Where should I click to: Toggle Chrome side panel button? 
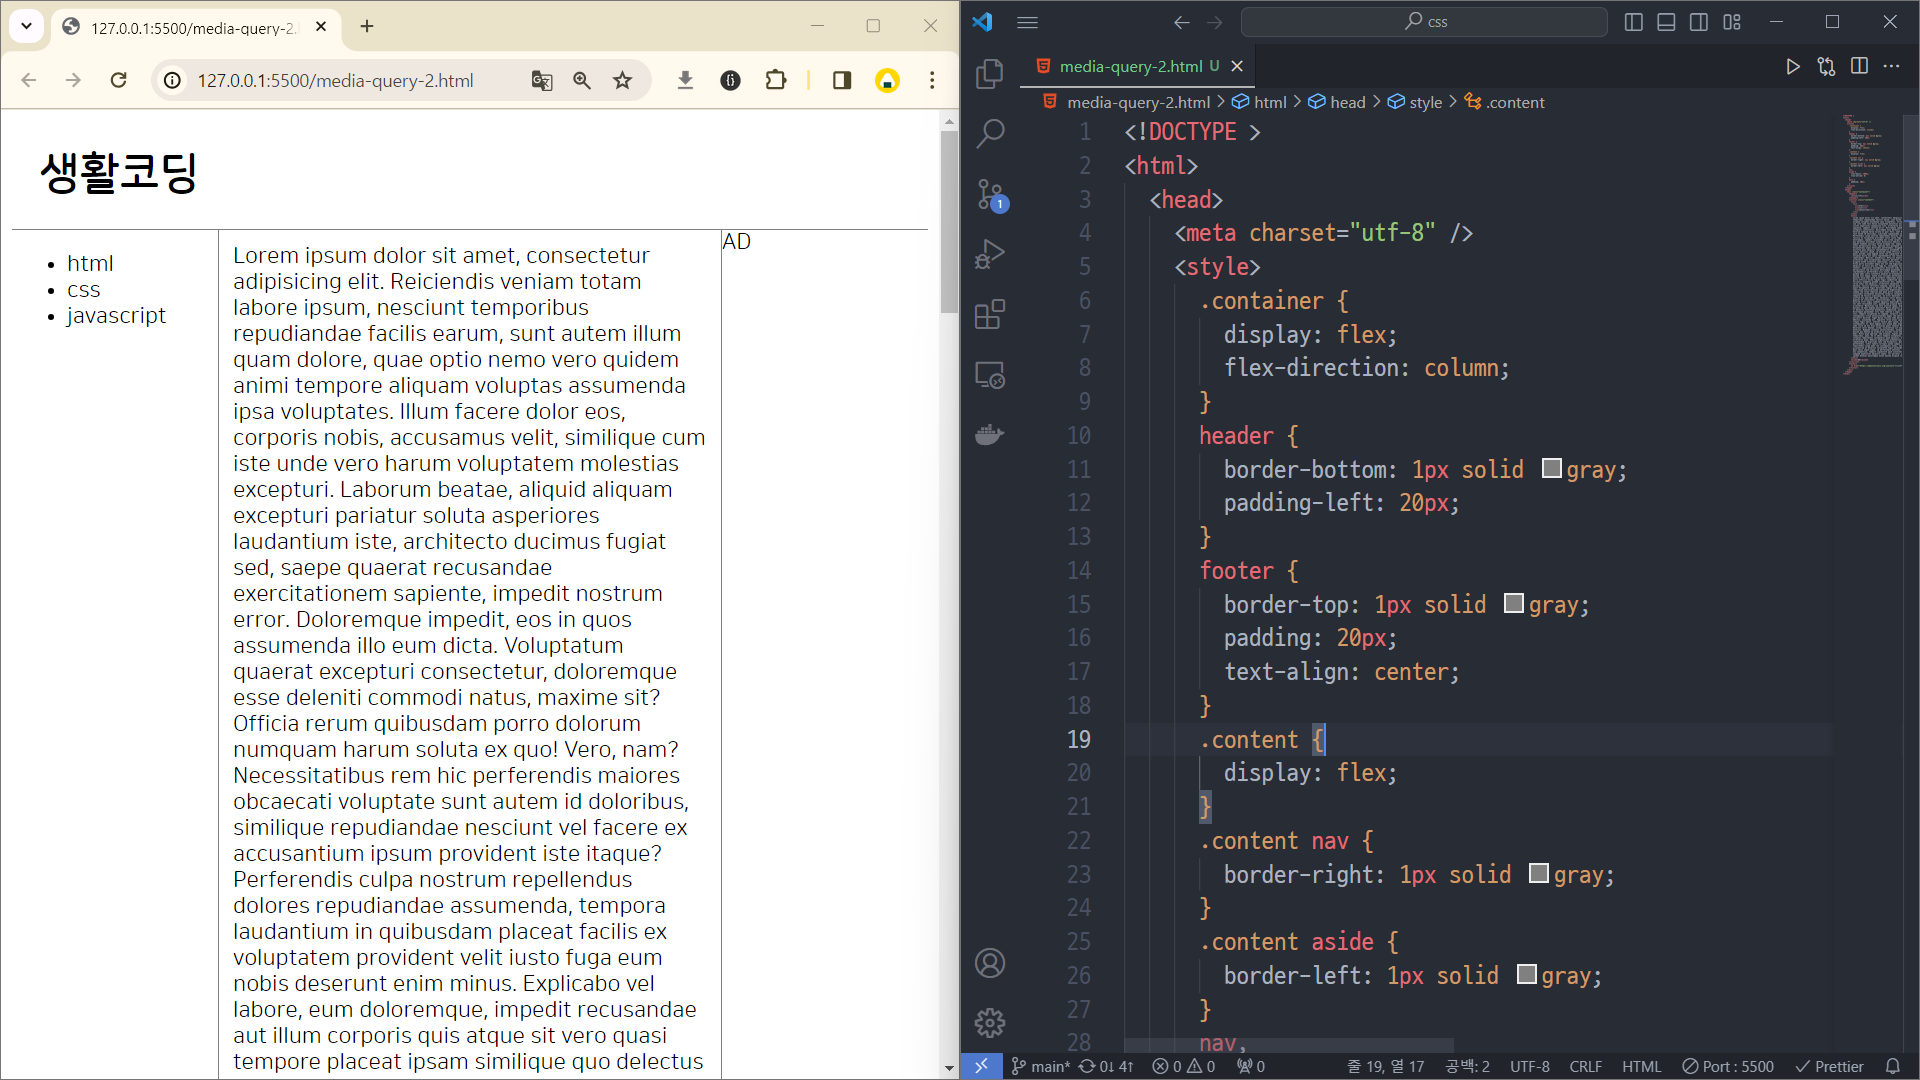[842, 80]
